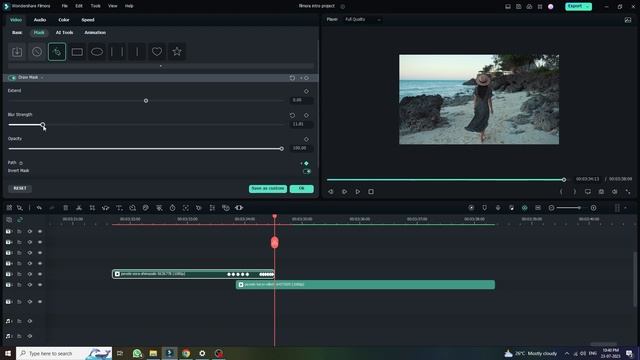Select the no-mask circle icon

point(37,52)
